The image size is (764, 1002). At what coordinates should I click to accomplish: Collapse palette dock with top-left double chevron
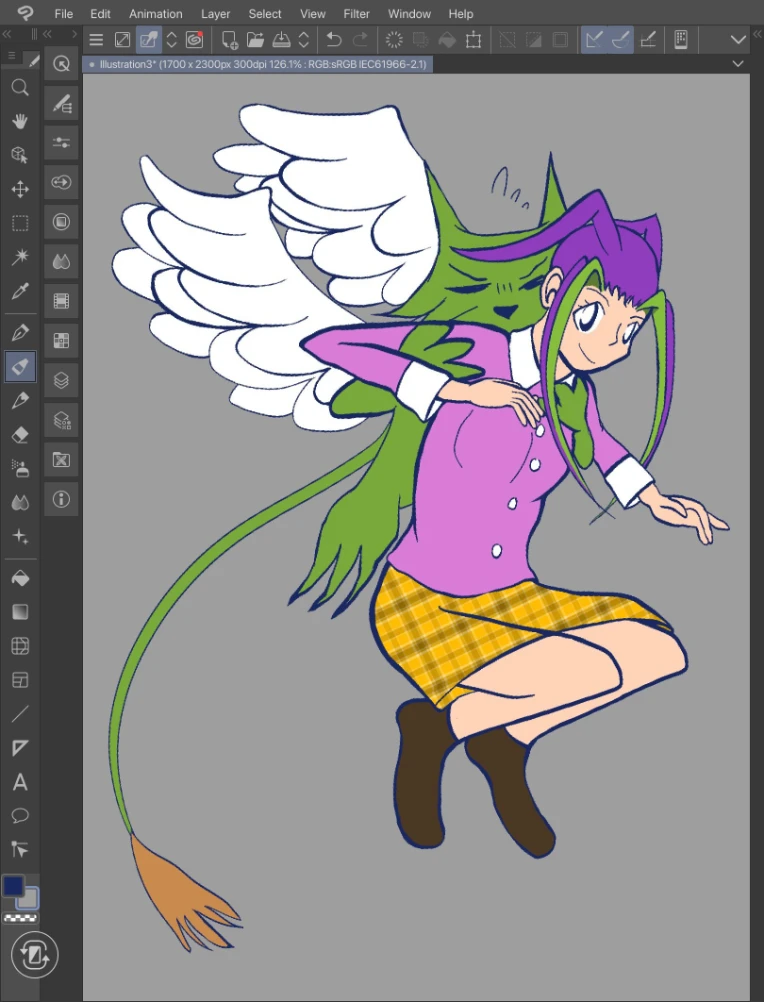[7, 34]
